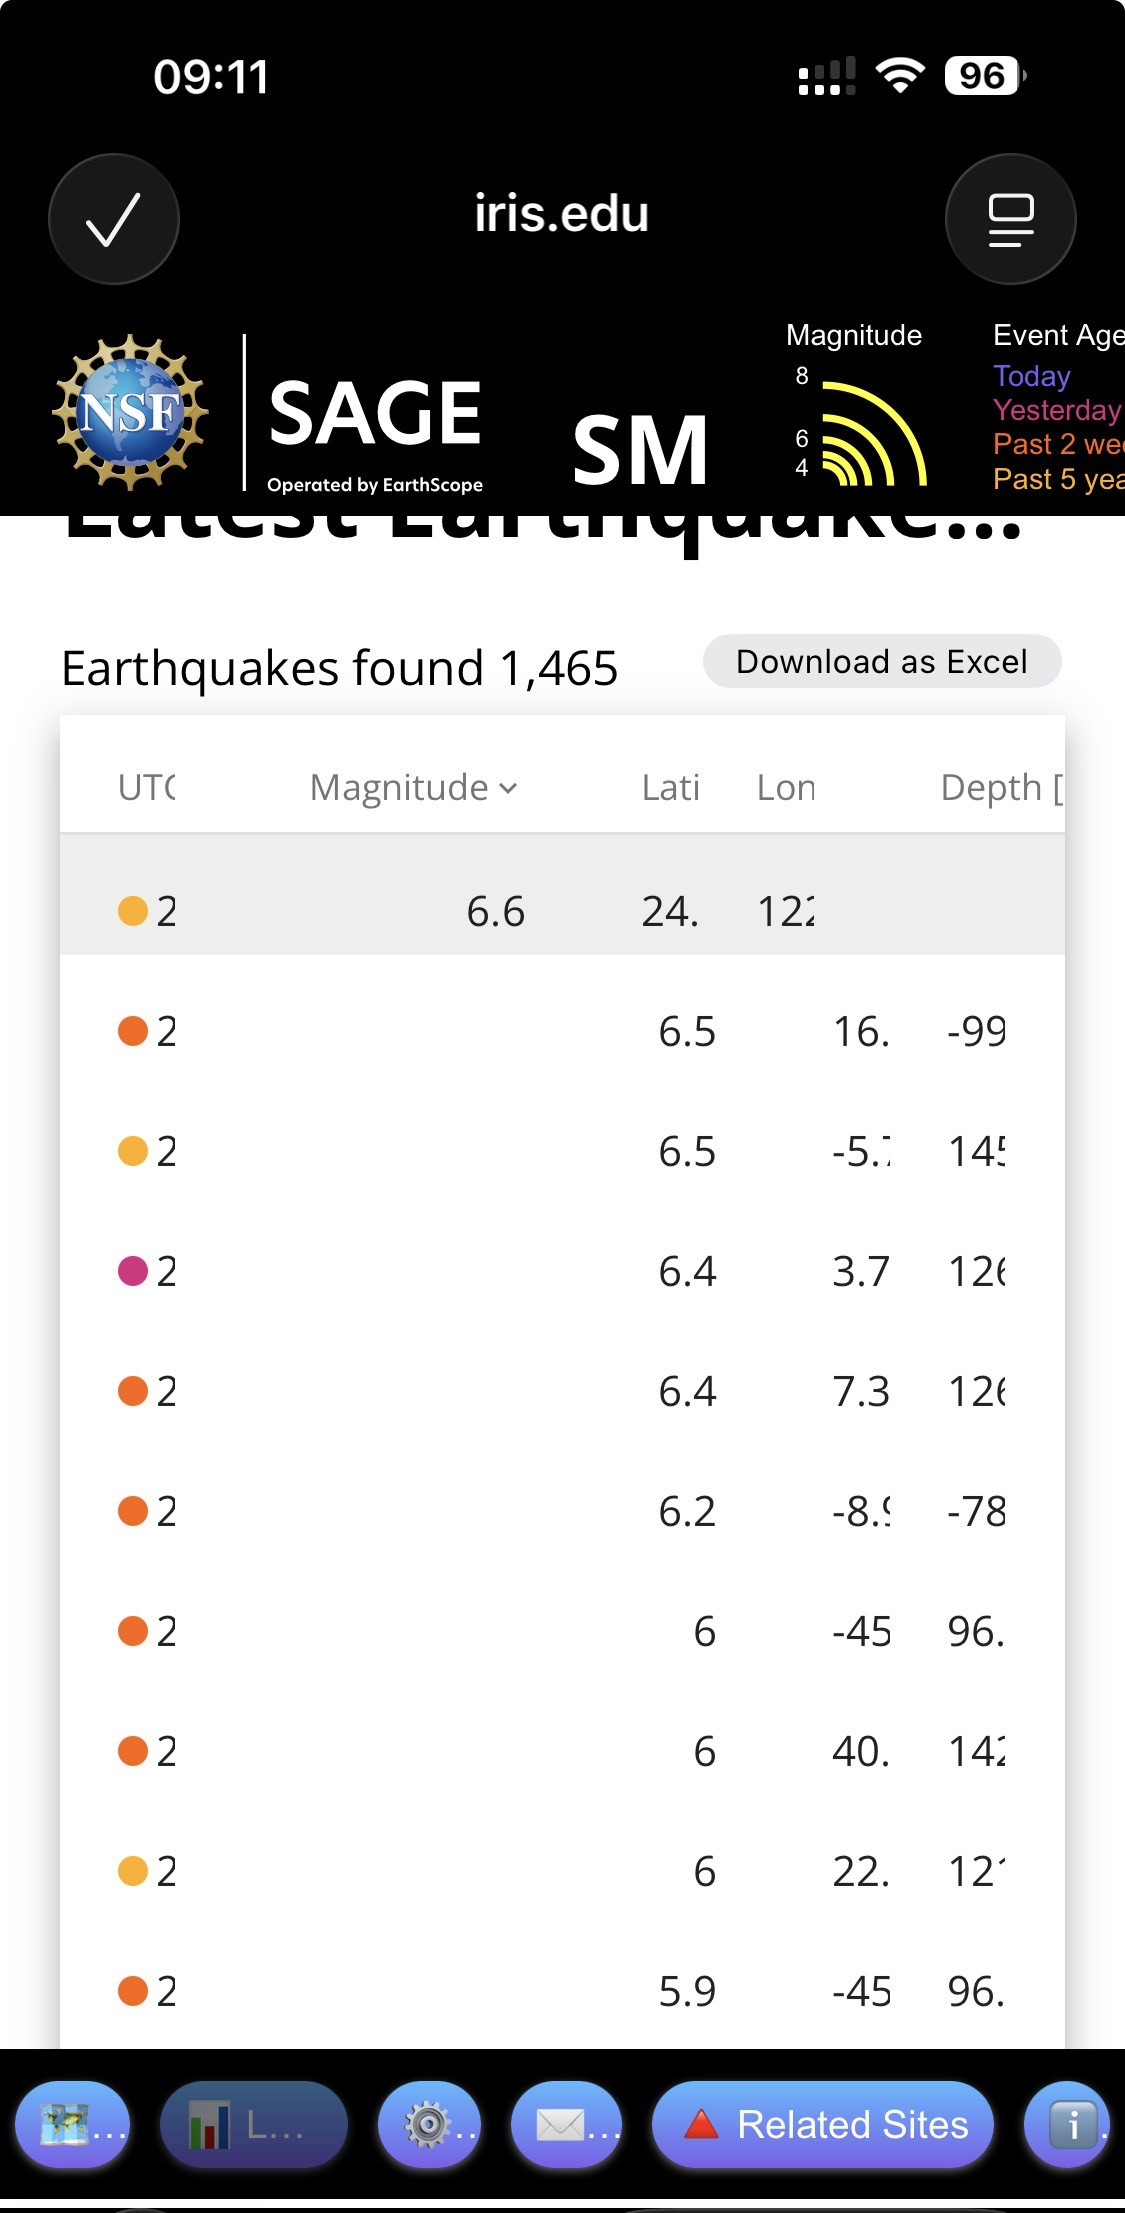The image size is (1125, 2213).
Task: Select the bar chart list button
Action: (x=252, y=2124)
